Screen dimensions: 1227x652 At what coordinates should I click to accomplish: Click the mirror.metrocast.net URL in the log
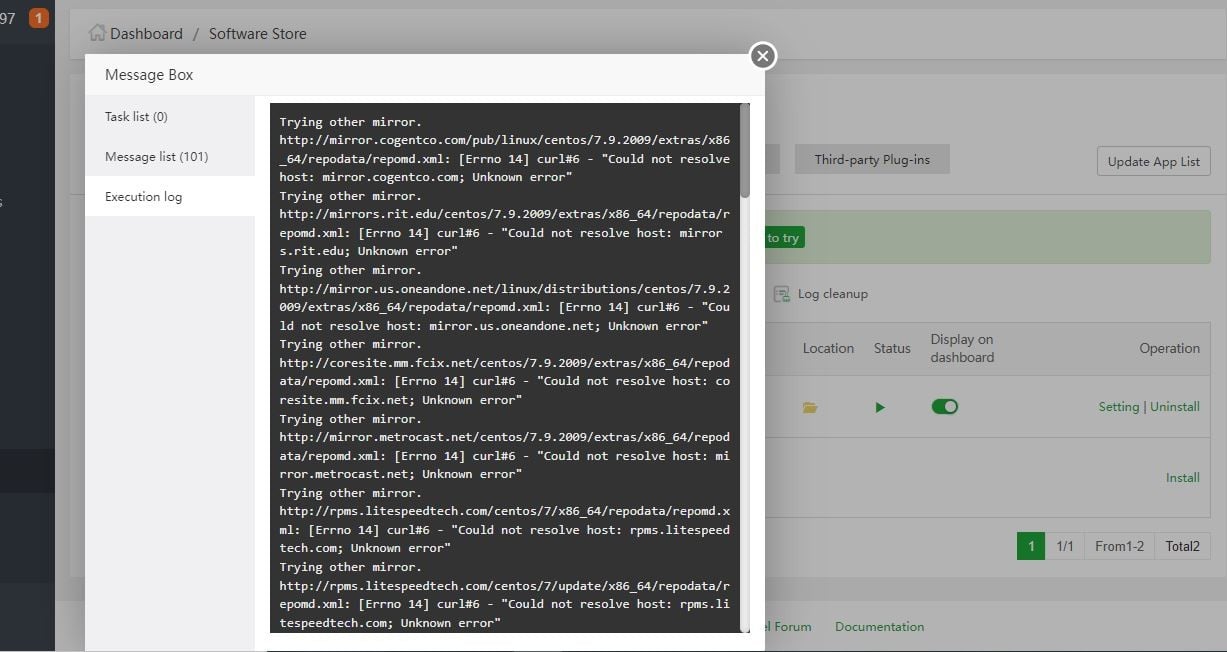click(505, 446)
